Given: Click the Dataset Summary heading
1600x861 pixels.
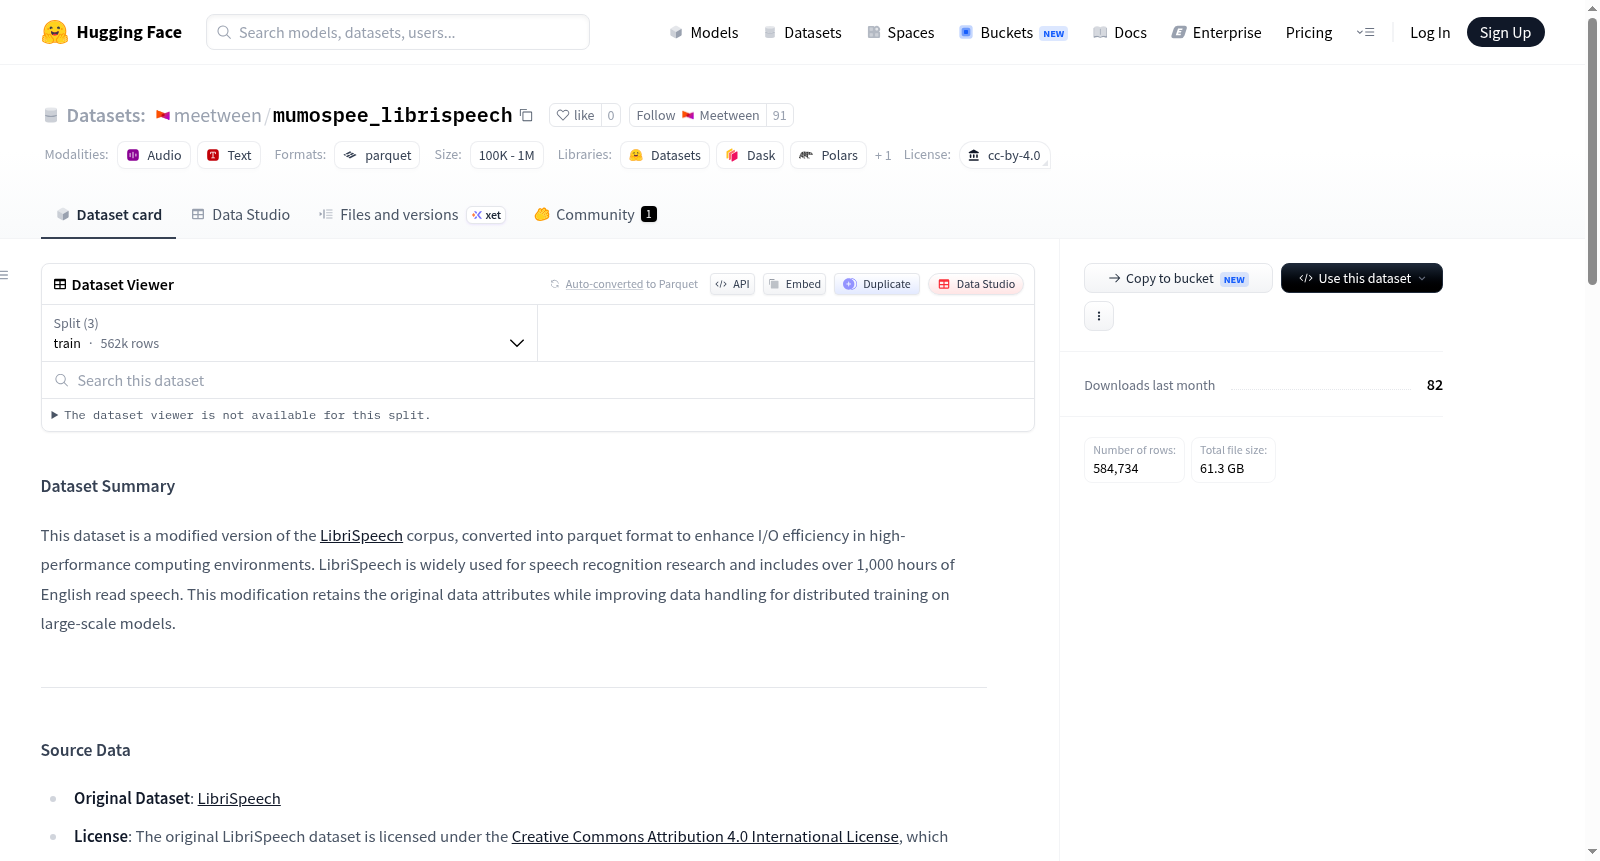Looking at the screenshot, I should [x=108, y=486].
